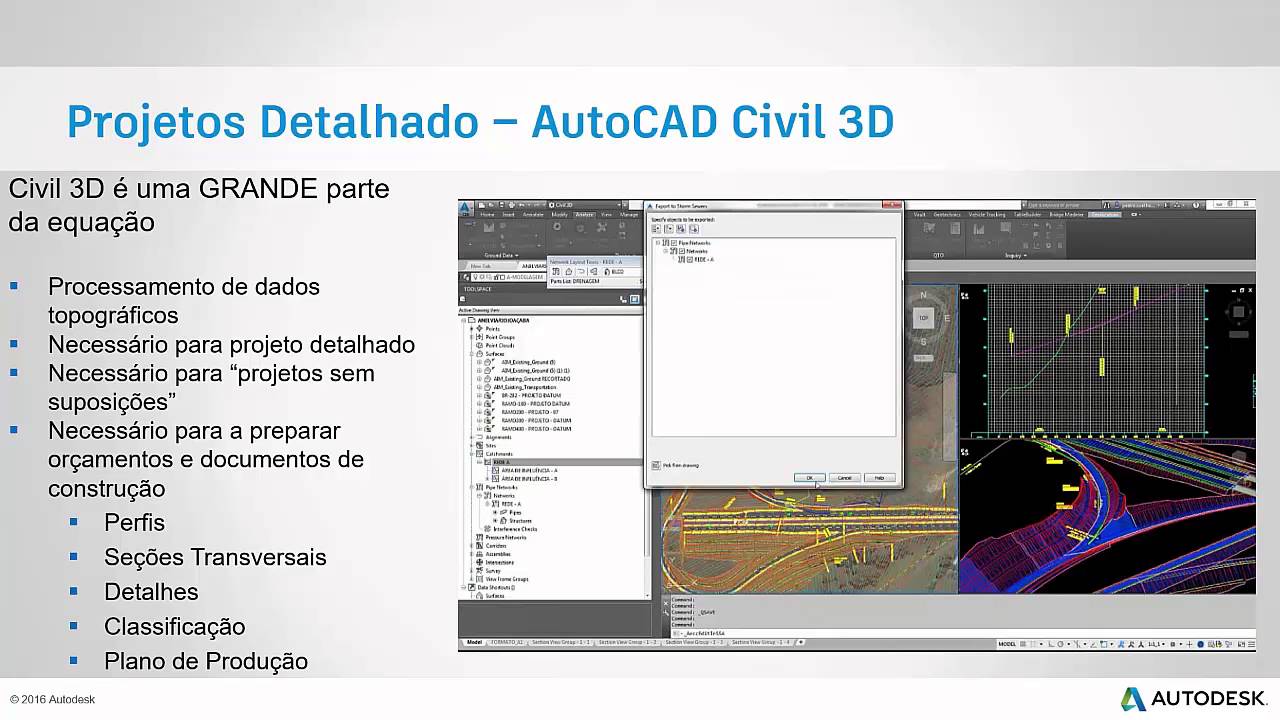Click first selection-filter icon in Export dialog
The width and height of the screenshot is (1280, 720).
656,229
